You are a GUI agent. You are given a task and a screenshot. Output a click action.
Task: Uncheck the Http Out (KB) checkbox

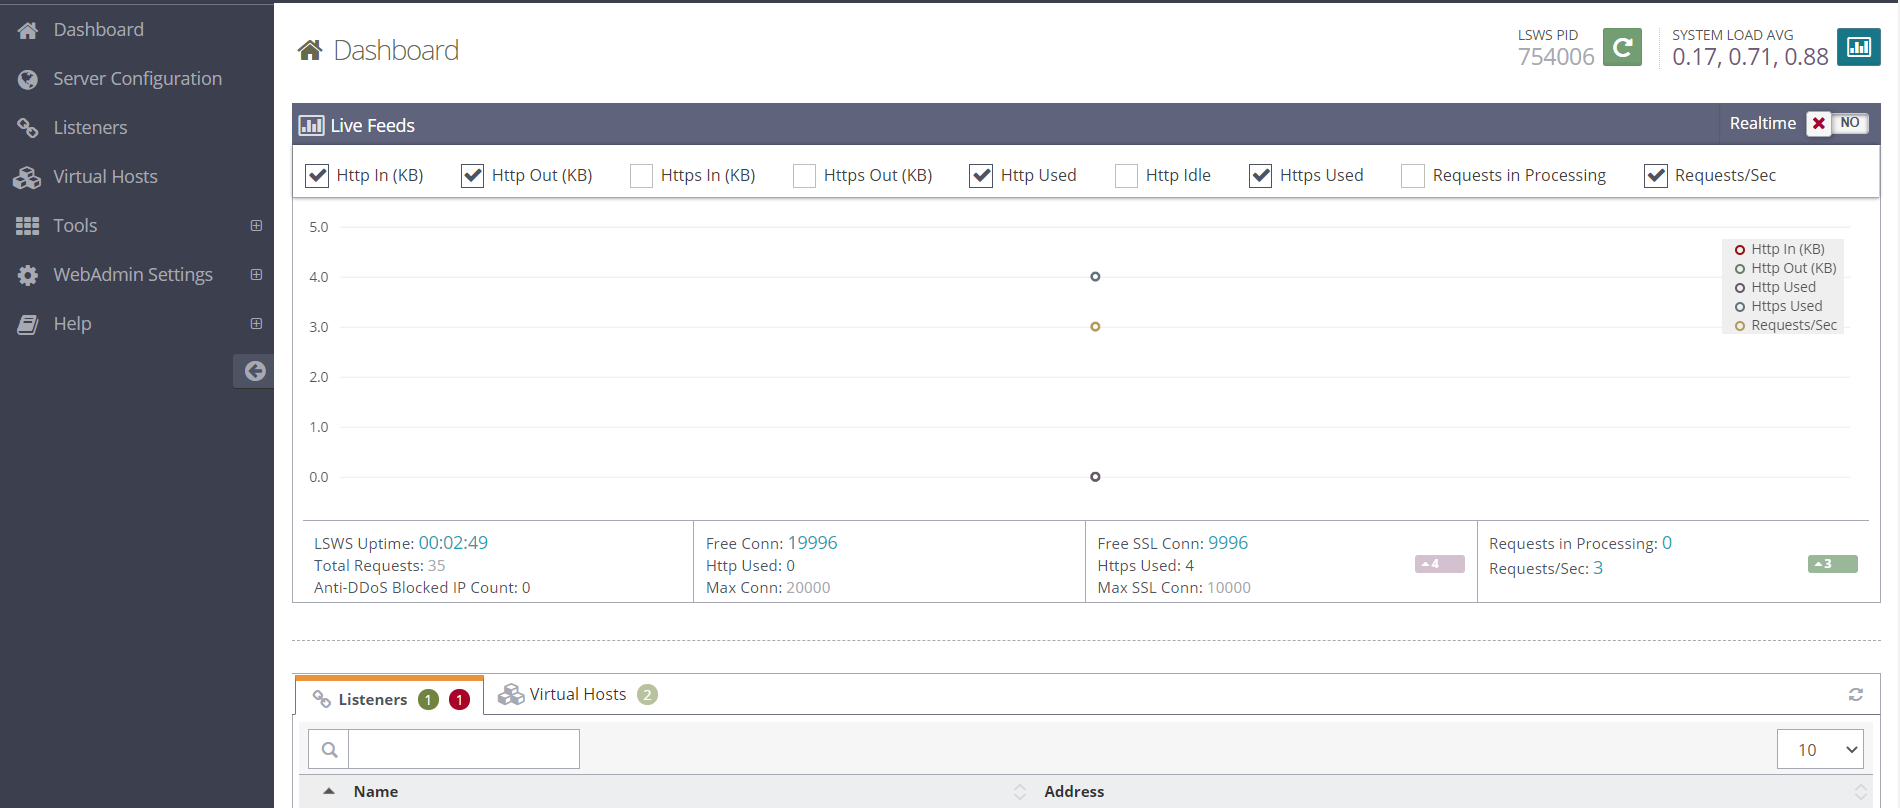click(x=472, y=176)
